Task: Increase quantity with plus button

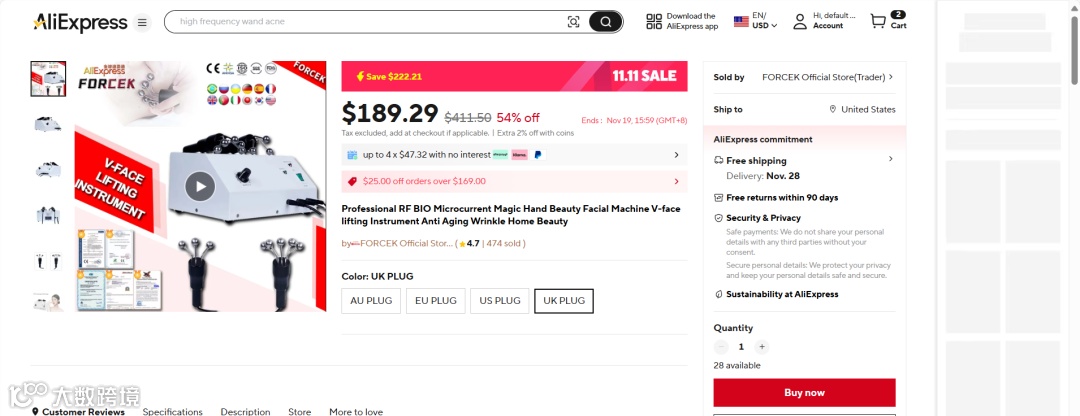Action: (x=762, y=347)
